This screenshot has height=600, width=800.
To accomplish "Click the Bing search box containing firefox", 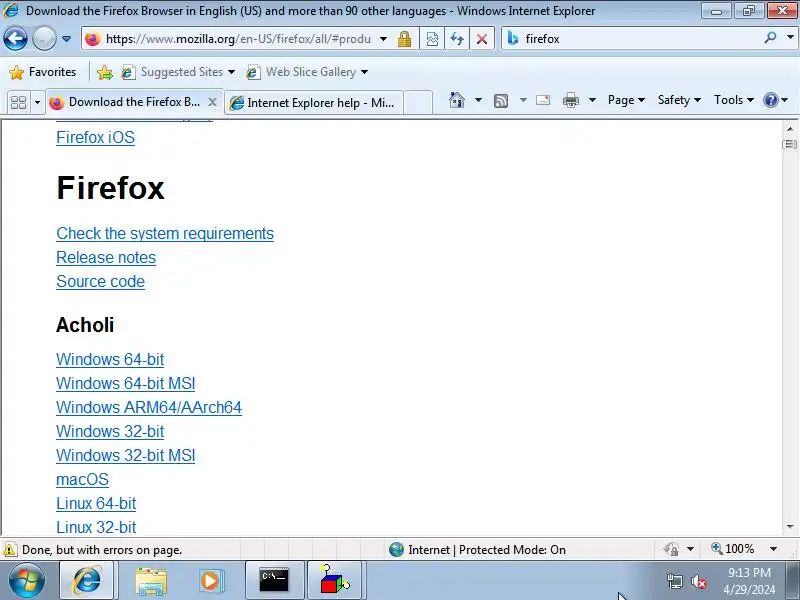I will pyautogui.click(x=640, y=39).
